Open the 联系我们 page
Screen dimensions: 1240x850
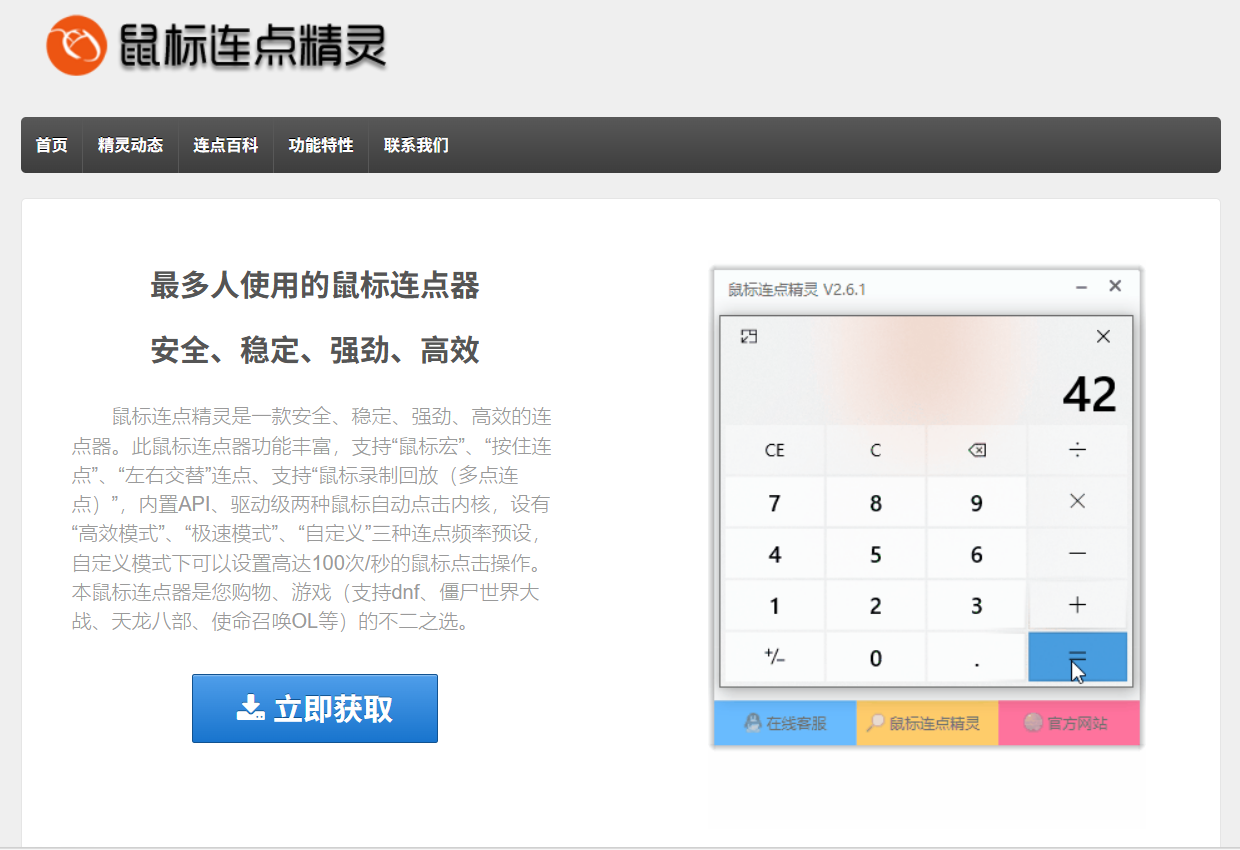coord(416,145)
